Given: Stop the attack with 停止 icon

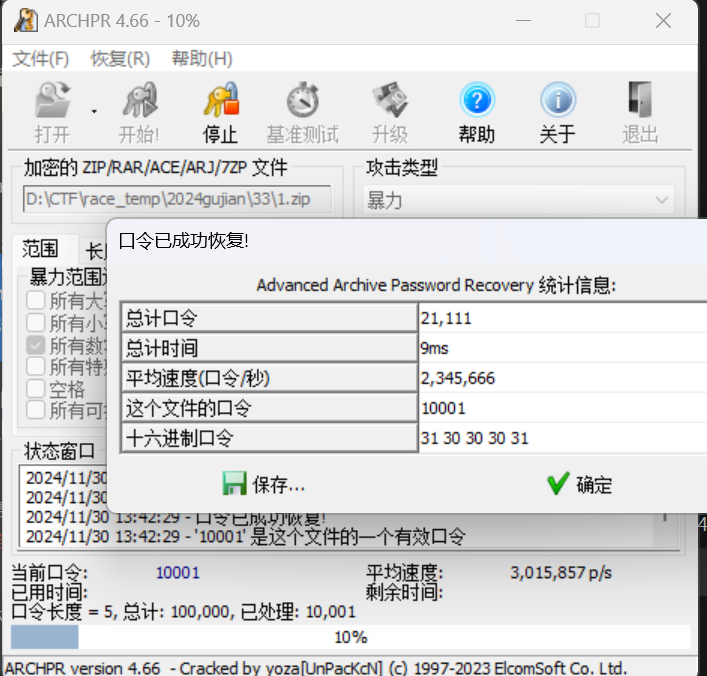Looking at the screenshot, I should (220, 100).
